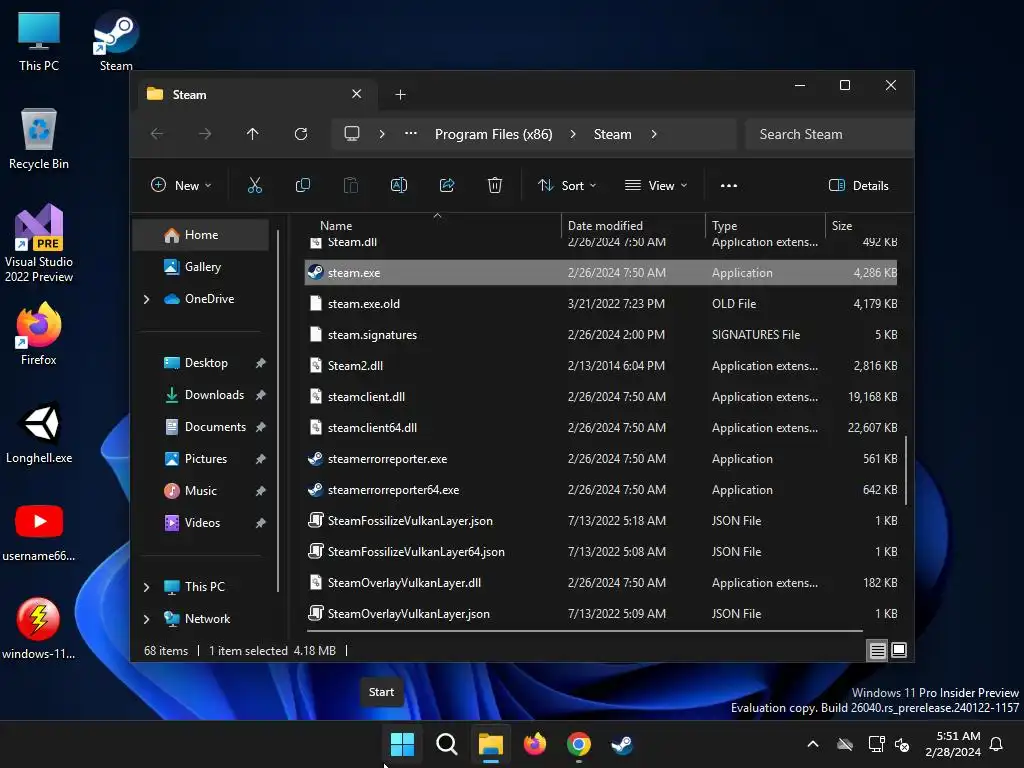
Task: Select Longhell.exe desktop icon
Action: pos(39,432)
